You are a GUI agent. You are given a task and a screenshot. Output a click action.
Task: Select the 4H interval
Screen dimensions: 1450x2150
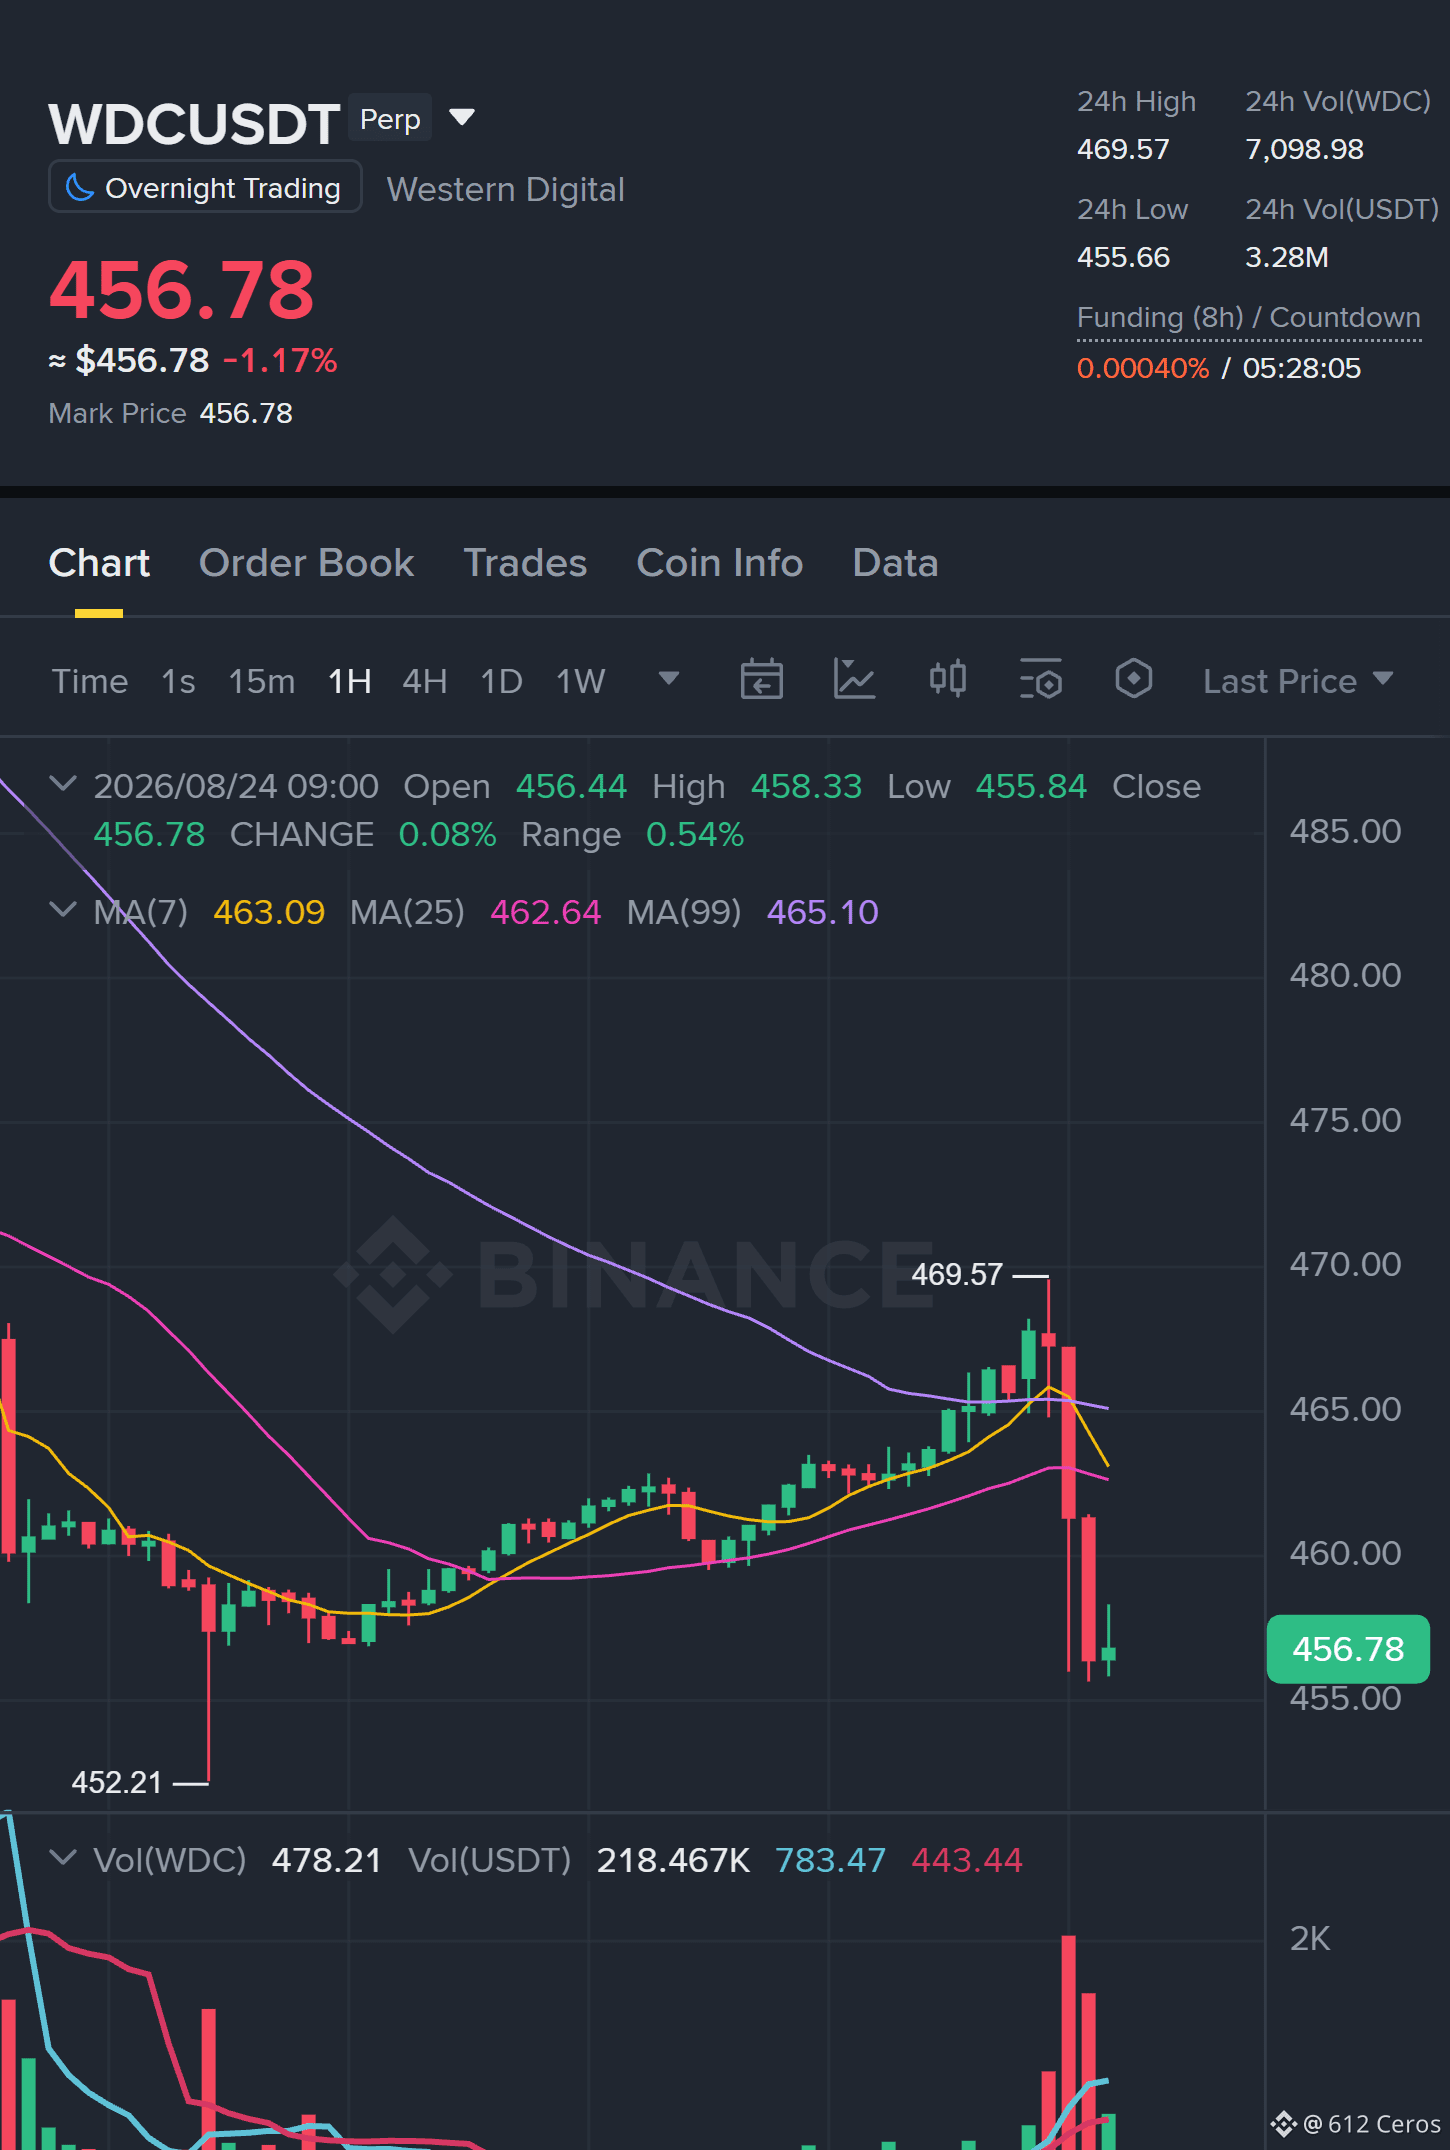[x=425, y=681]
